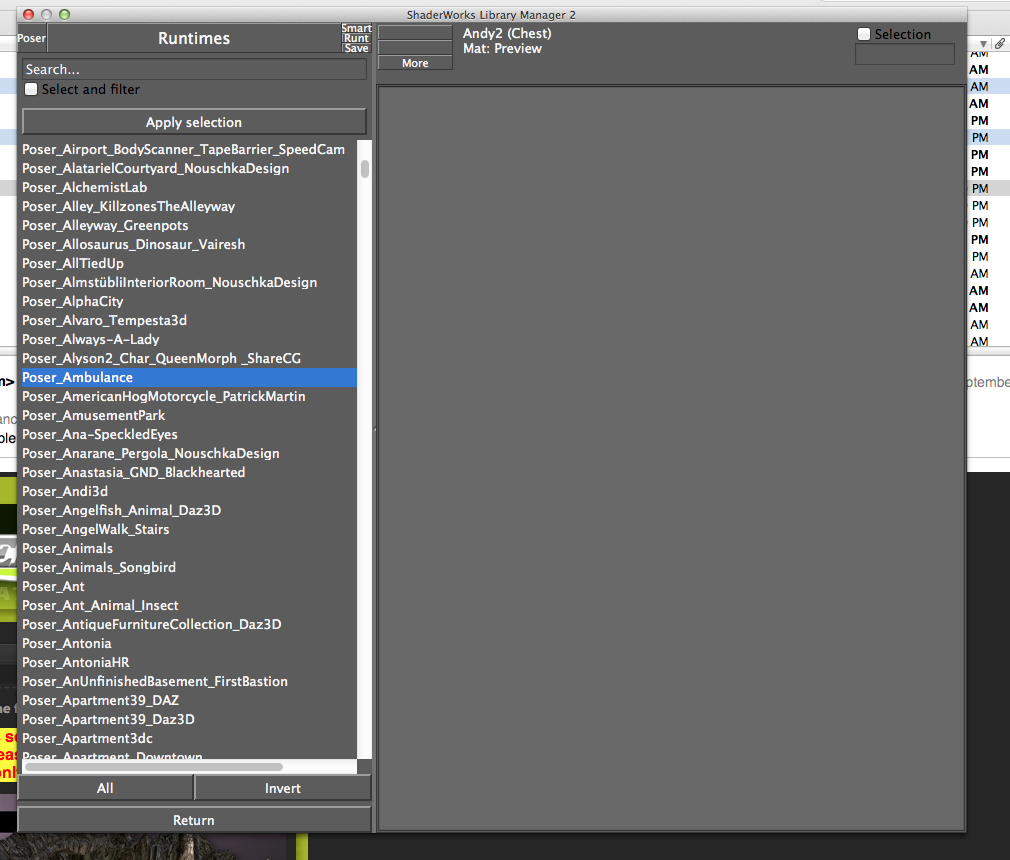Select Poser_Apartment3dc entry
Viewport: 1010px width, 860px height.
tap(189, 738)
